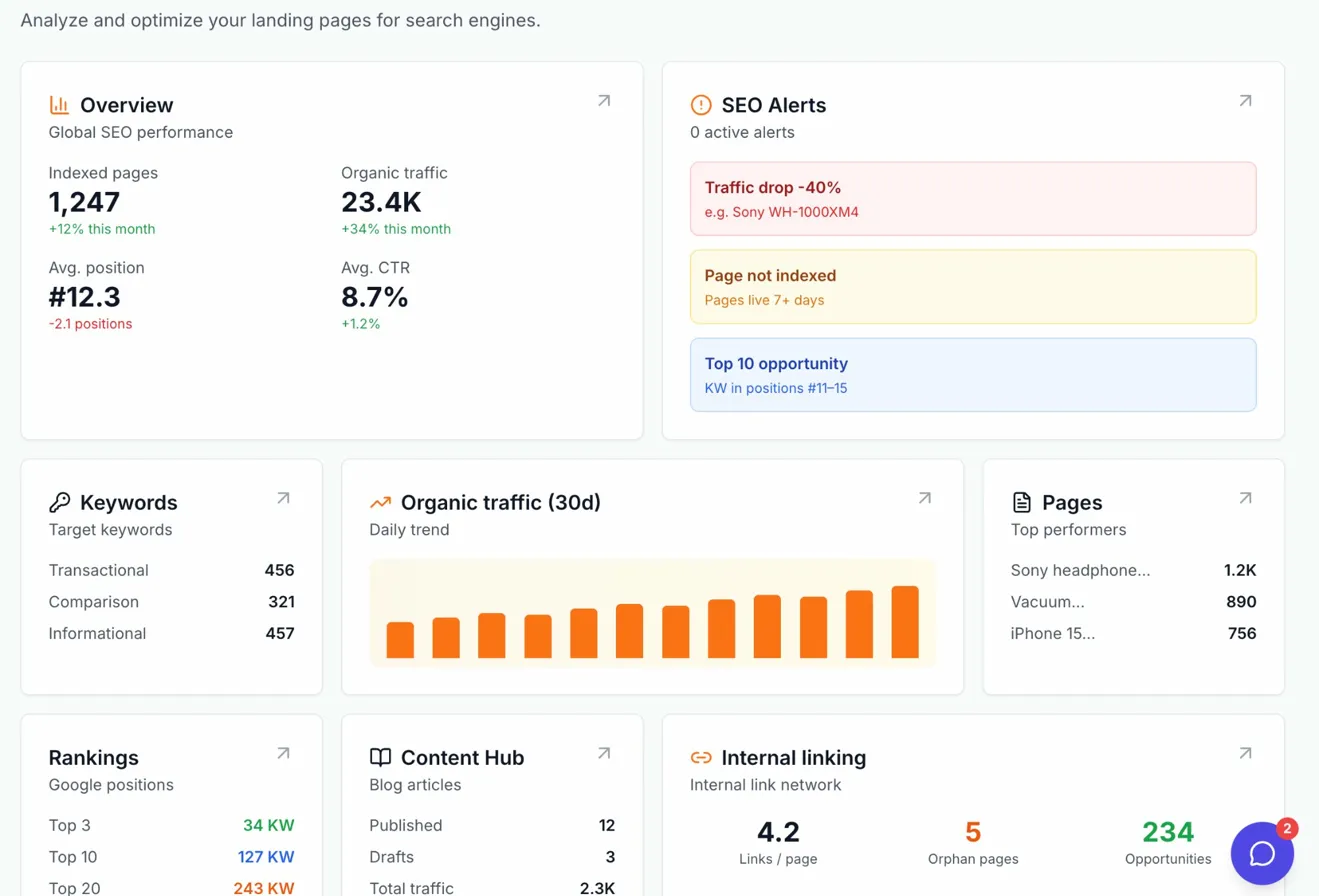This screenshot has width=1319, height=896.
Task: Open the Traffic drop -40% alert
Action: [x=973, y=198]
